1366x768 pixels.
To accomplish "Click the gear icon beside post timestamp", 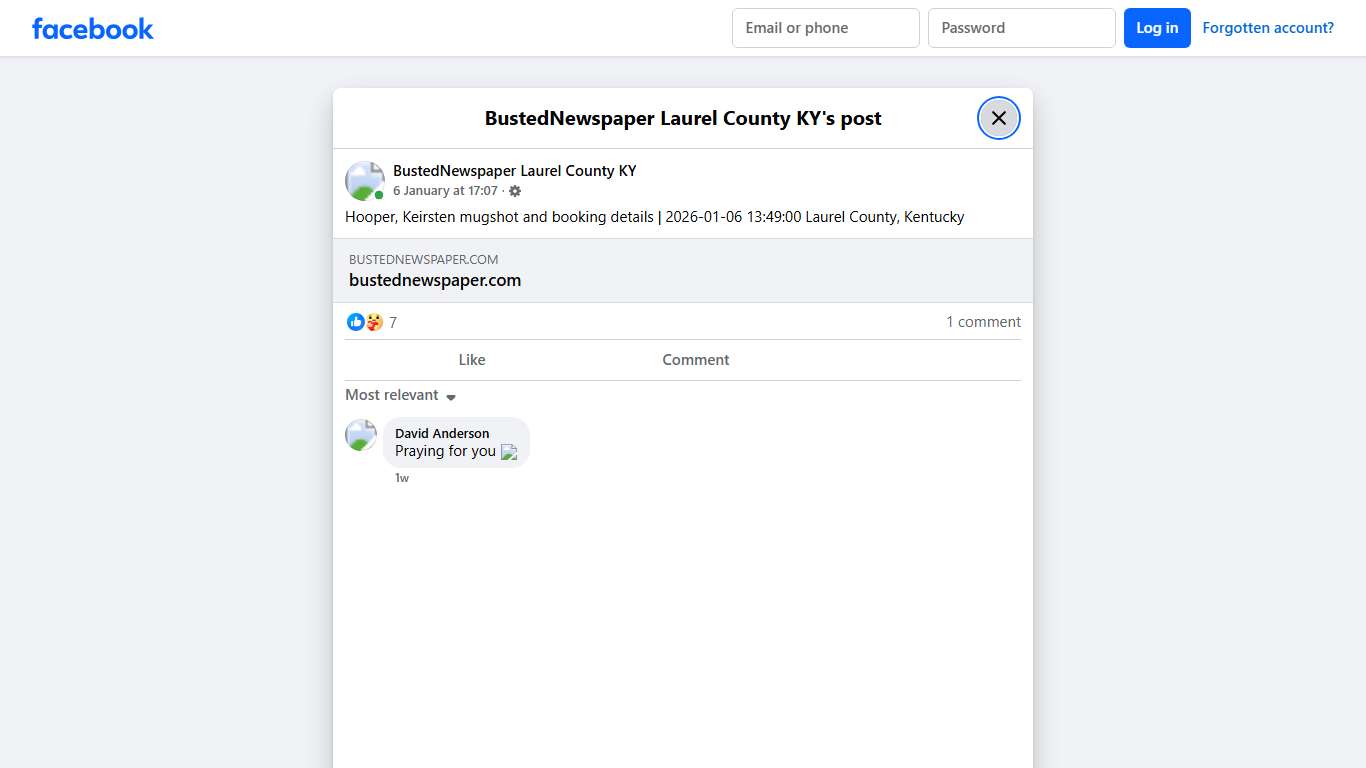I will [x=515, y=191].
